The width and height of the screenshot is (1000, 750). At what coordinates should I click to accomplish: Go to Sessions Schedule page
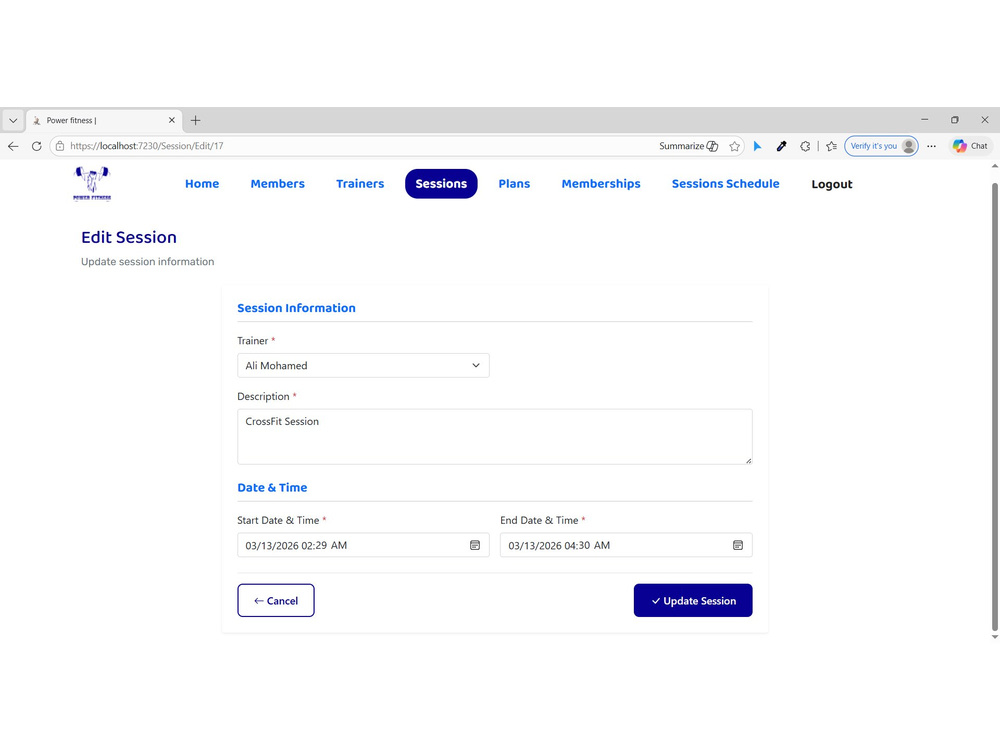(725, 184)
